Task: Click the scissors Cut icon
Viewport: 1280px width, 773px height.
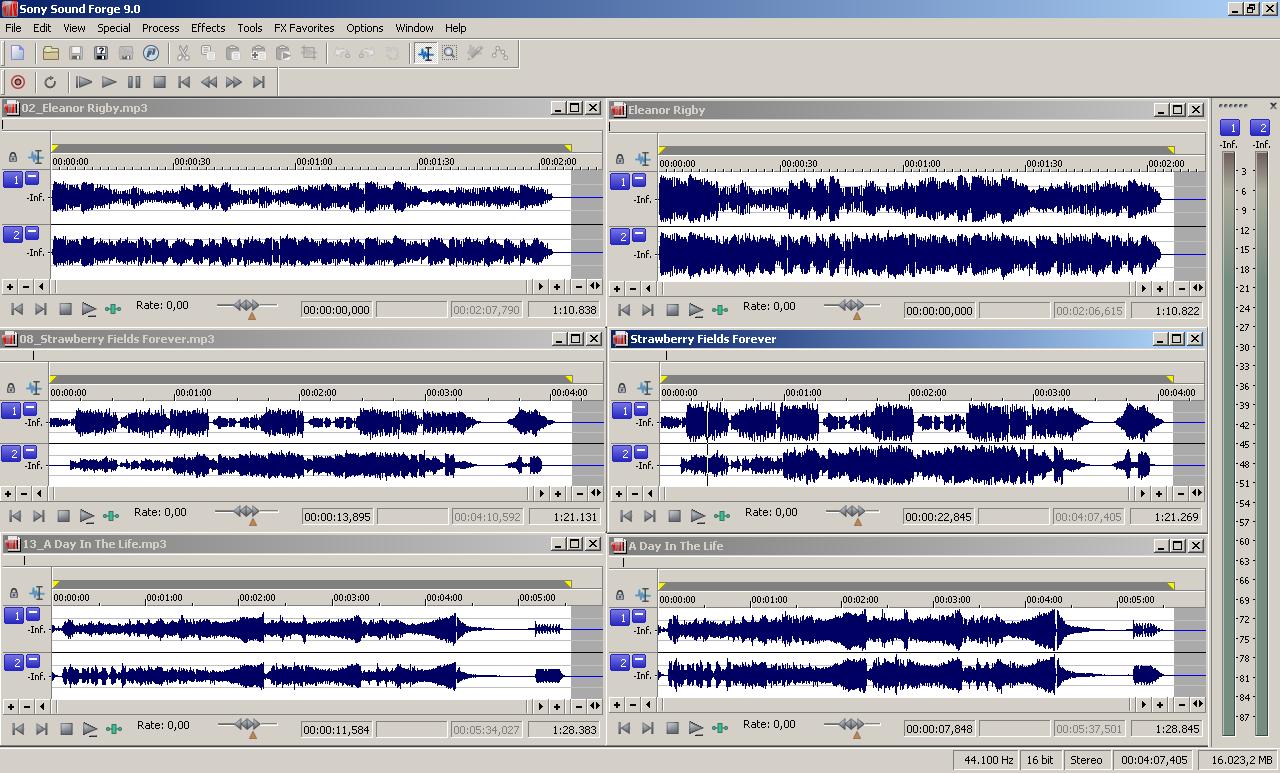Action: pyautogui.click(x=183, y=53)
